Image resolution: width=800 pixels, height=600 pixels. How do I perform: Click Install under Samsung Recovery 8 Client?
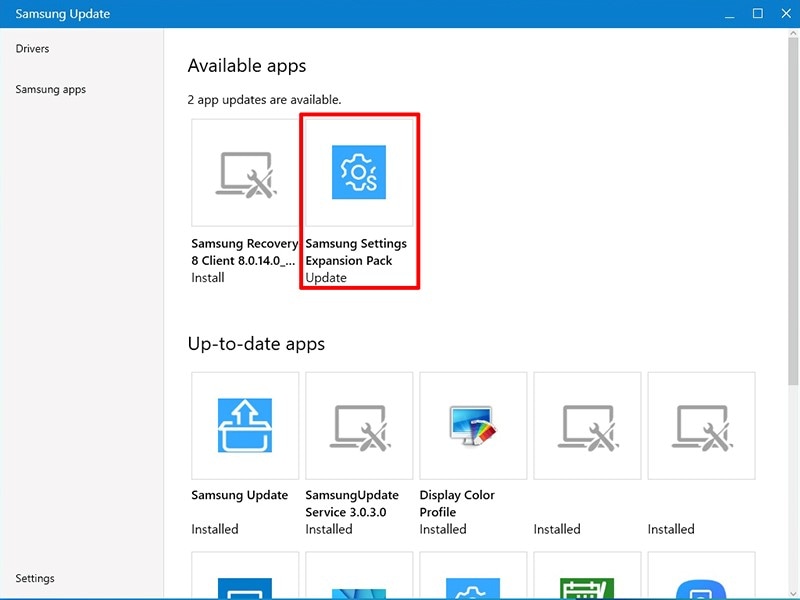(x=208, y=278)
